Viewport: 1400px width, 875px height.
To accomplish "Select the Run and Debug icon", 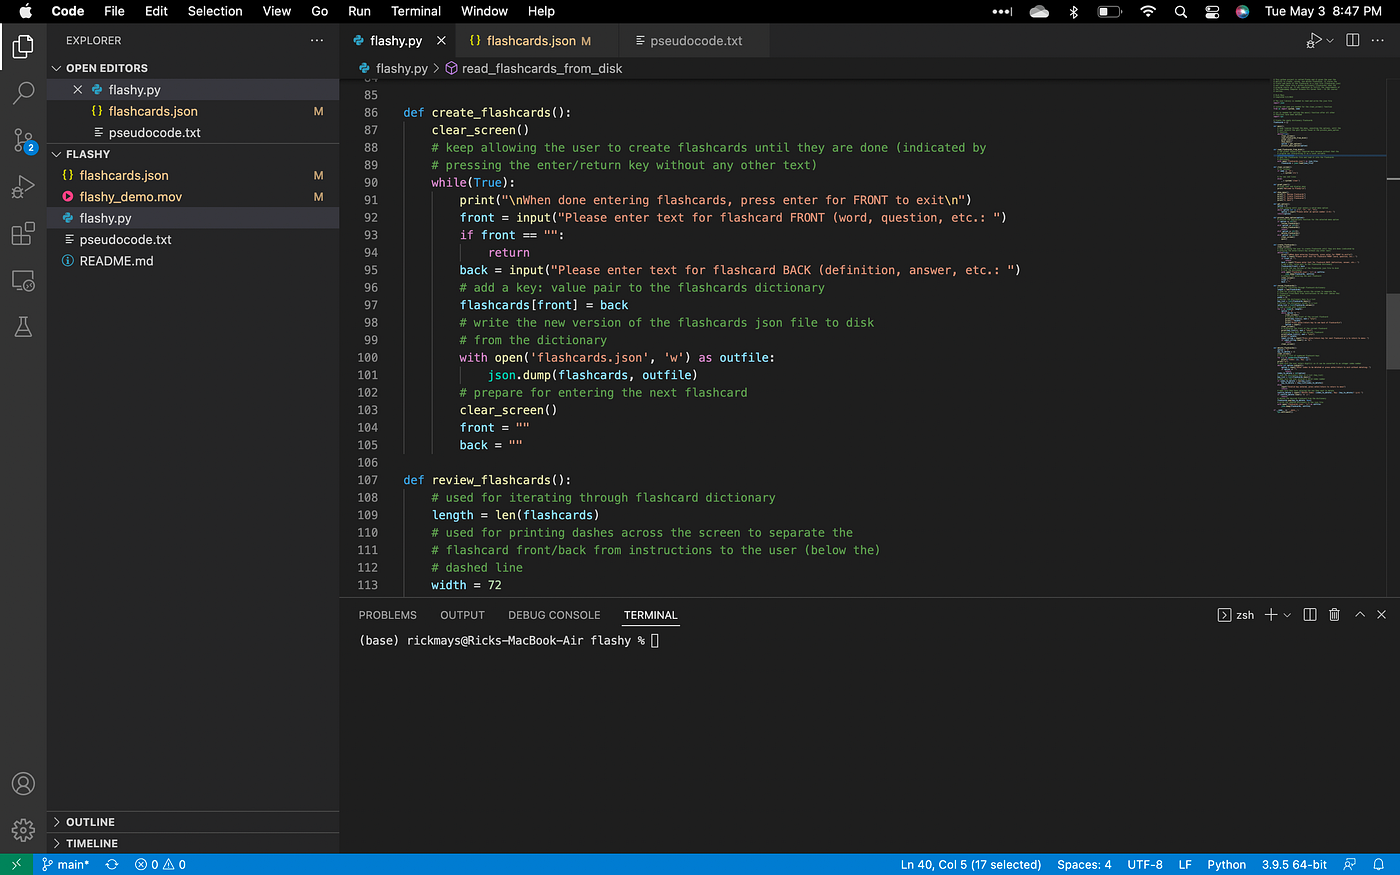I will pyautogui.click(x=23, y=186).
